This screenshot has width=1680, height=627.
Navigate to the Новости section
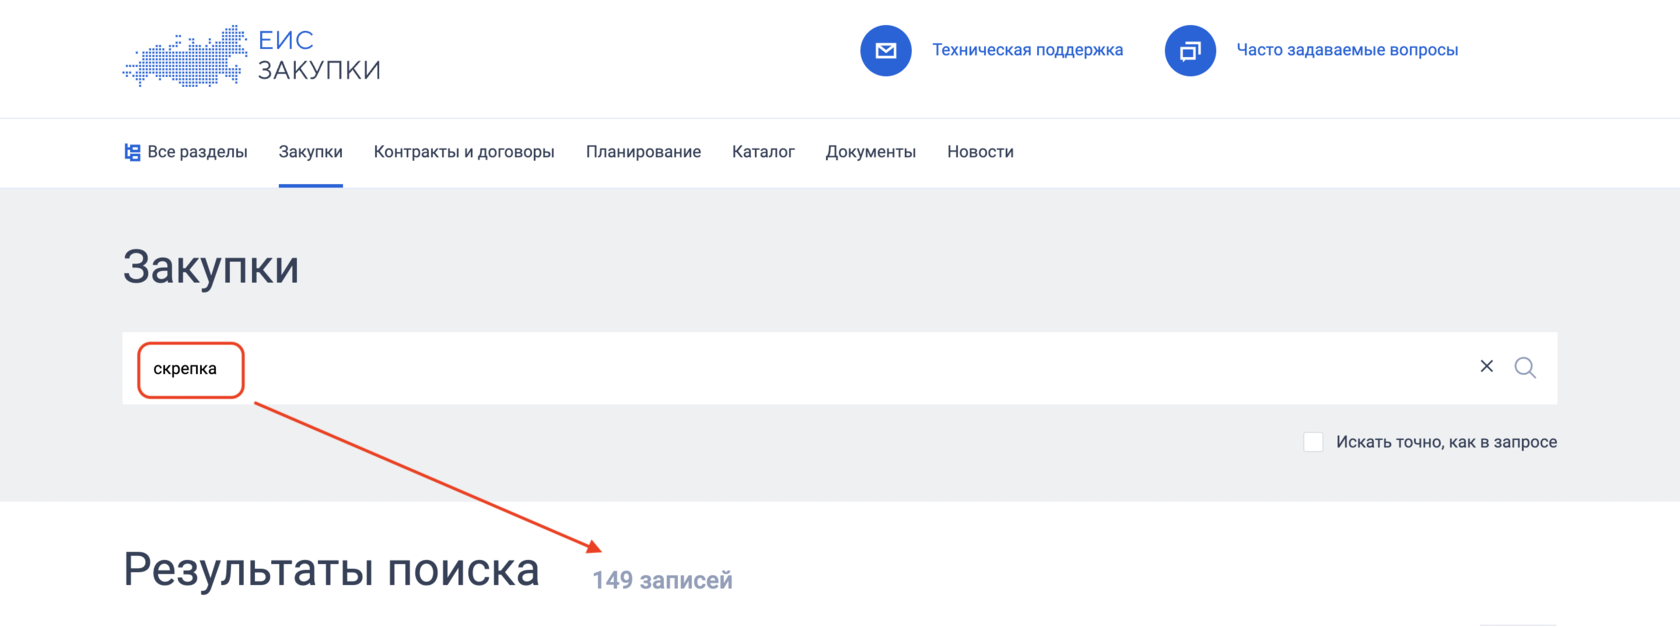click(980, 152)
